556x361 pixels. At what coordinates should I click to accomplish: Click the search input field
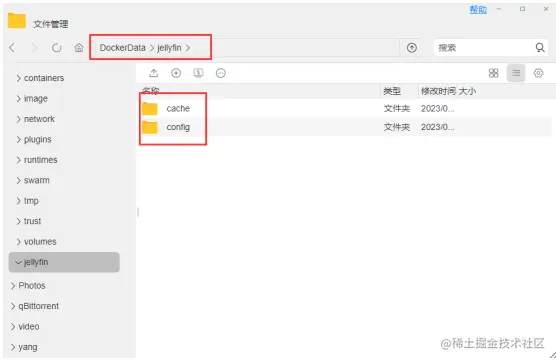click(484, 48)
